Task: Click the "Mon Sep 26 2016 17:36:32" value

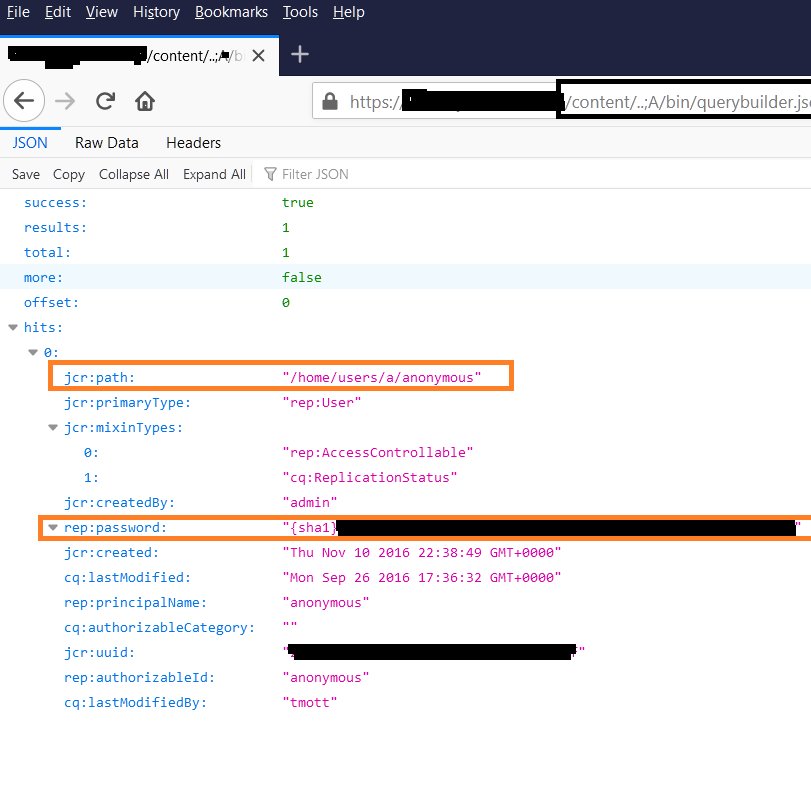Action: (x=422, y=577)
